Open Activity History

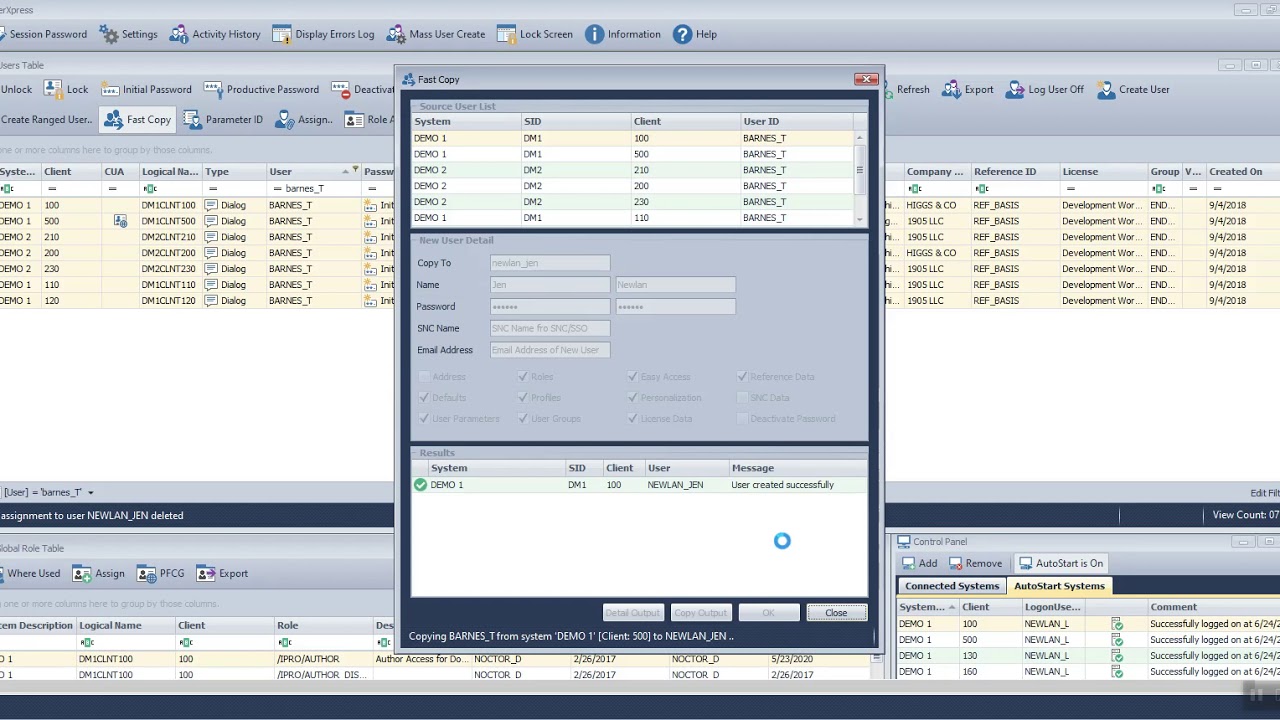pos(215,34)
